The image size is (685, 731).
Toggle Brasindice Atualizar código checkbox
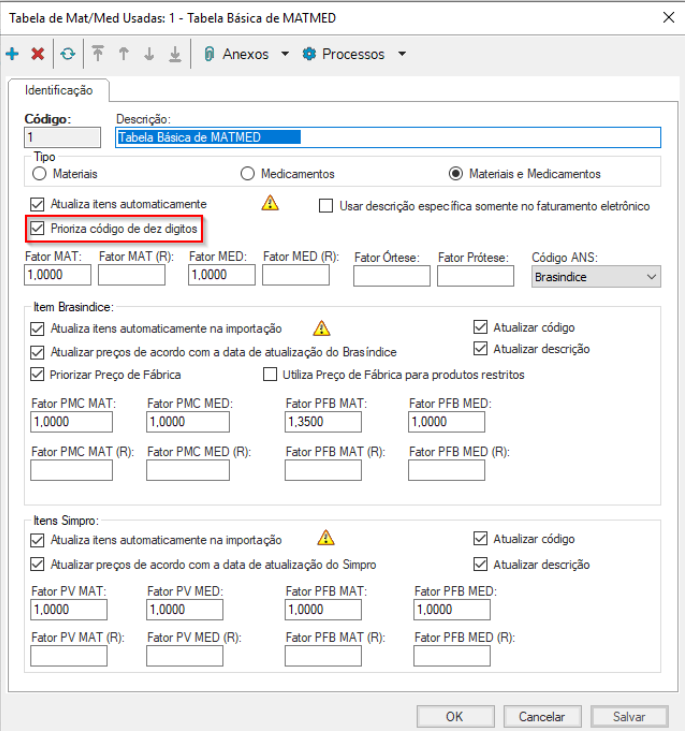(x=480, y=327)
